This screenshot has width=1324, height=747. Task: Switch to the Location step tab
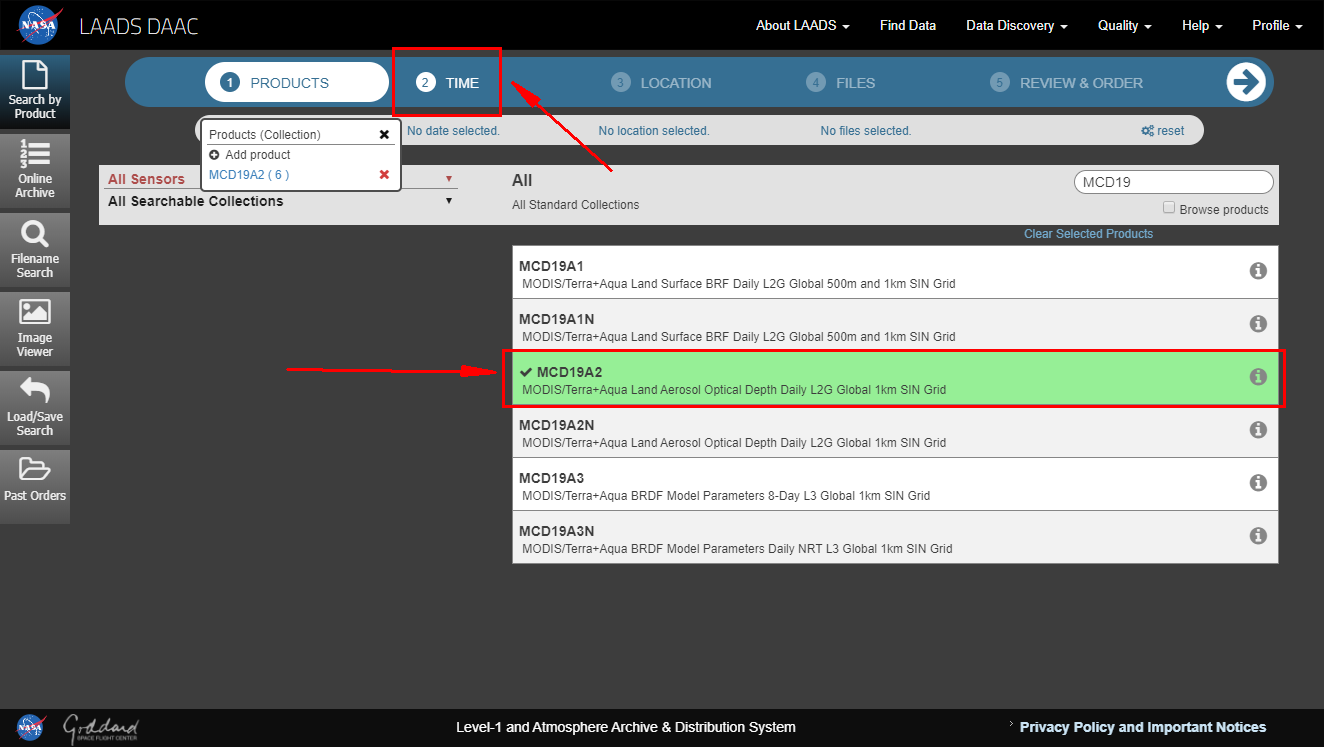[x=662, y=83]
